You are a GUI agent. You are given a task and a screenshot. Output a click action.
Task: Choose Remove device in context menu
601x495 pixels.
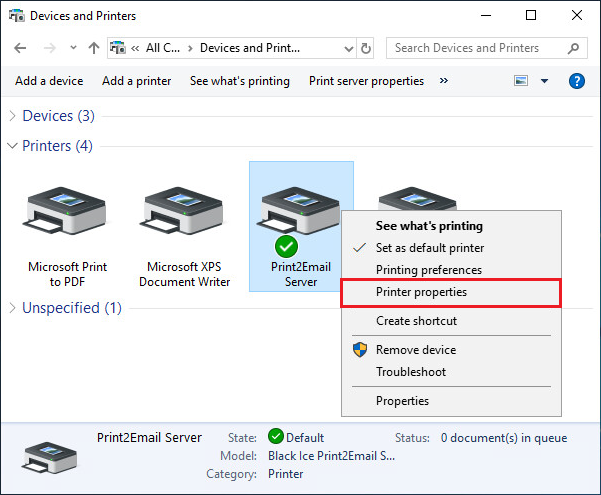(x=416, y=350)
